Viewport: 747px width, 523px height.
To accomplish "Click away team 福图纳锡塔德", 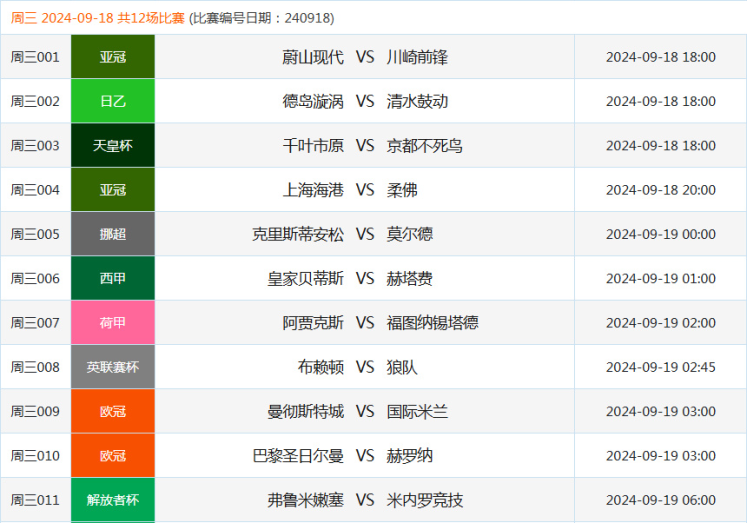I will click(x=432, y=323).
